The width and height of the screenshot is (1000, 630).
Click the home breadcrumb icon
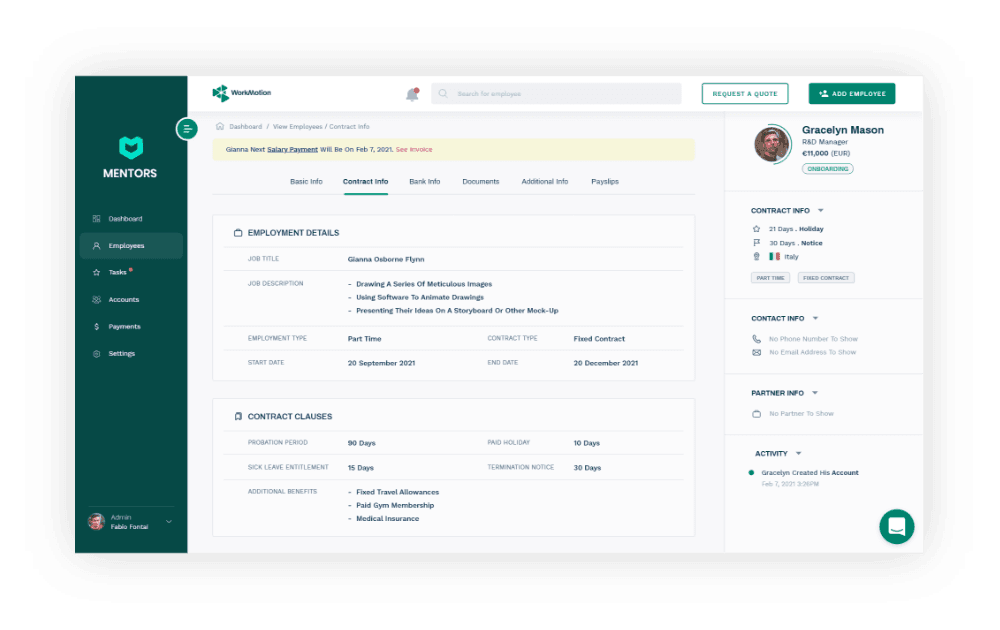pyautogui.click(x=219, y=127)
